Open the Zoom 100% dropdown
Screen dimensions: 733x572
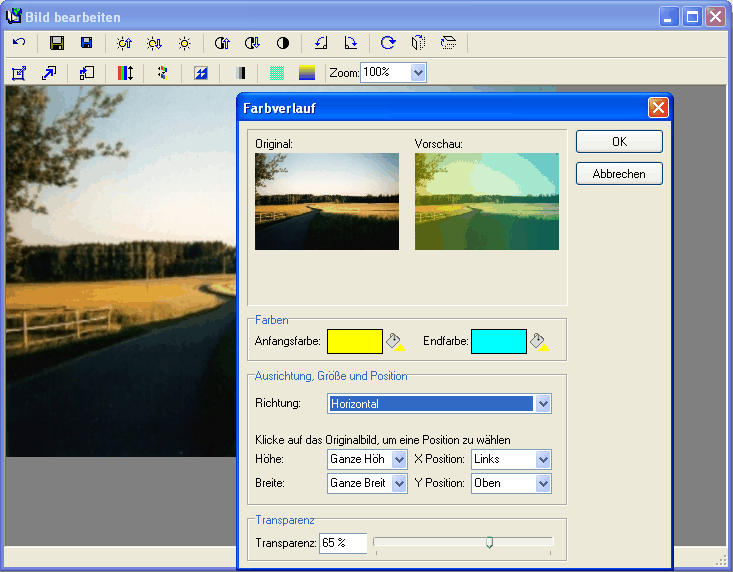click(418, 72)
